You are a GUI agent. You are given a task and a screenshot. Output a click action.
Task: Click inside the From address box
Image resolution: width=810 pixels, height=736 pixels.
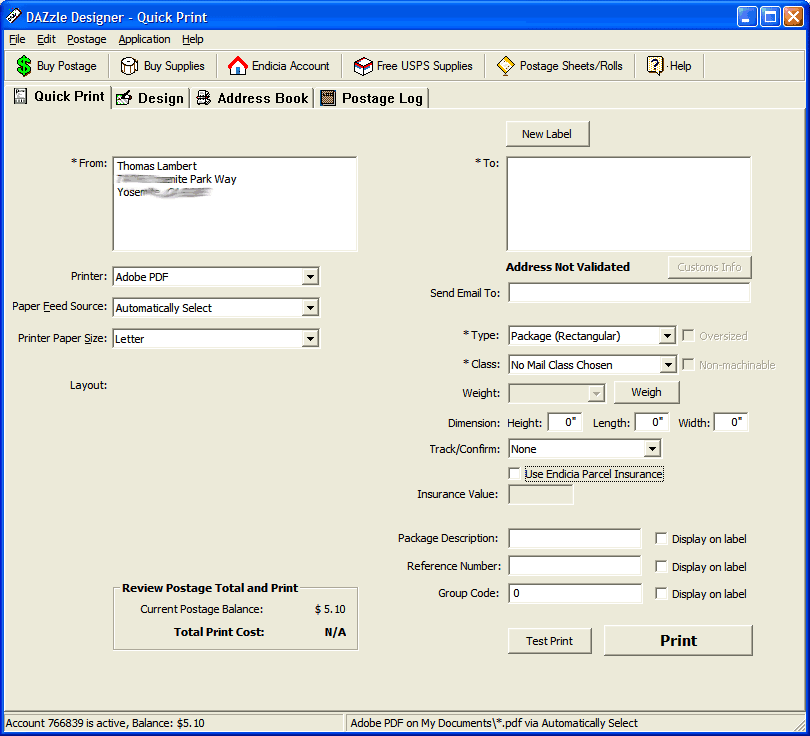click(x=235, y=204)
